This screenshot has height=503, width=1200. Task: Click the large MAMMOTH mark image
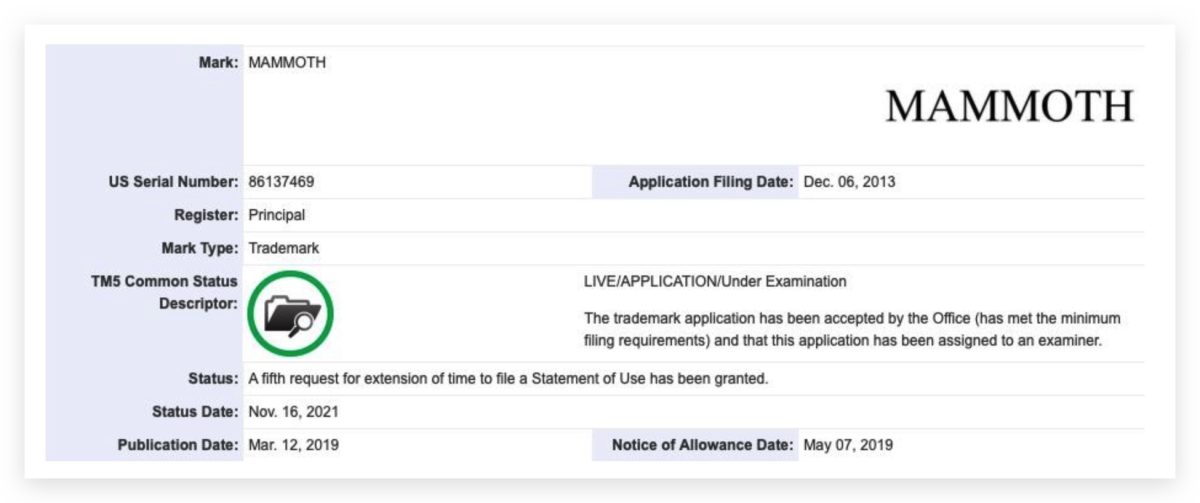1009,106
